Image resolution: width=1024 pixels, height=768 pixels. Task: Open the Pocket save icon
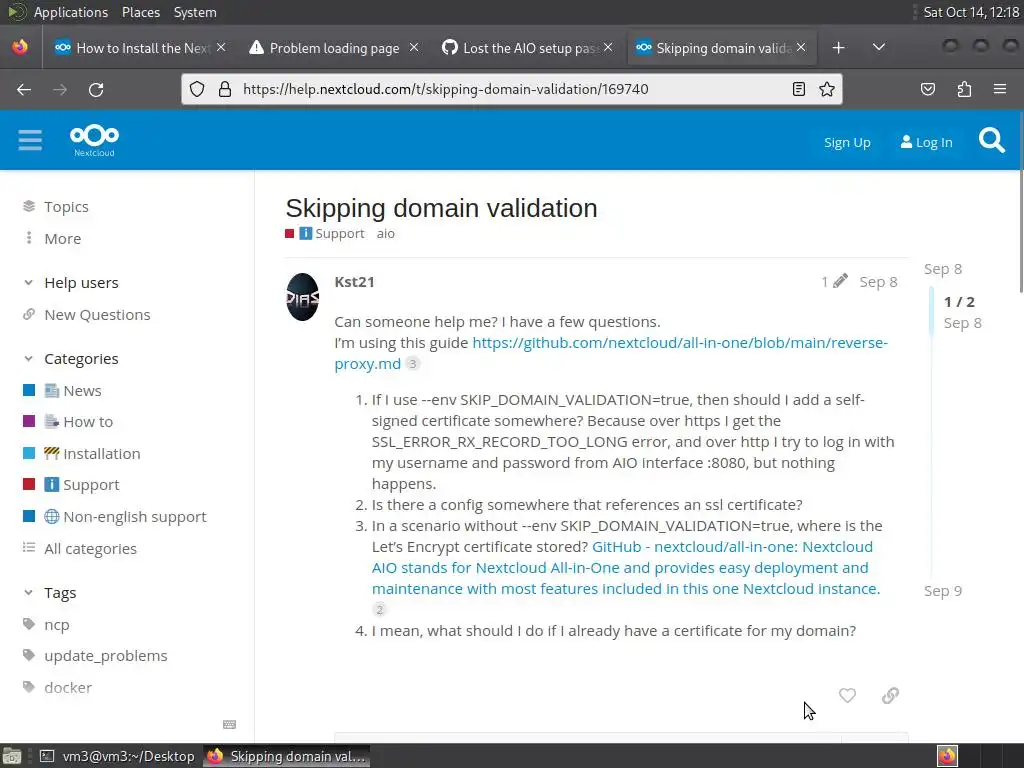[x=928, y=89]
